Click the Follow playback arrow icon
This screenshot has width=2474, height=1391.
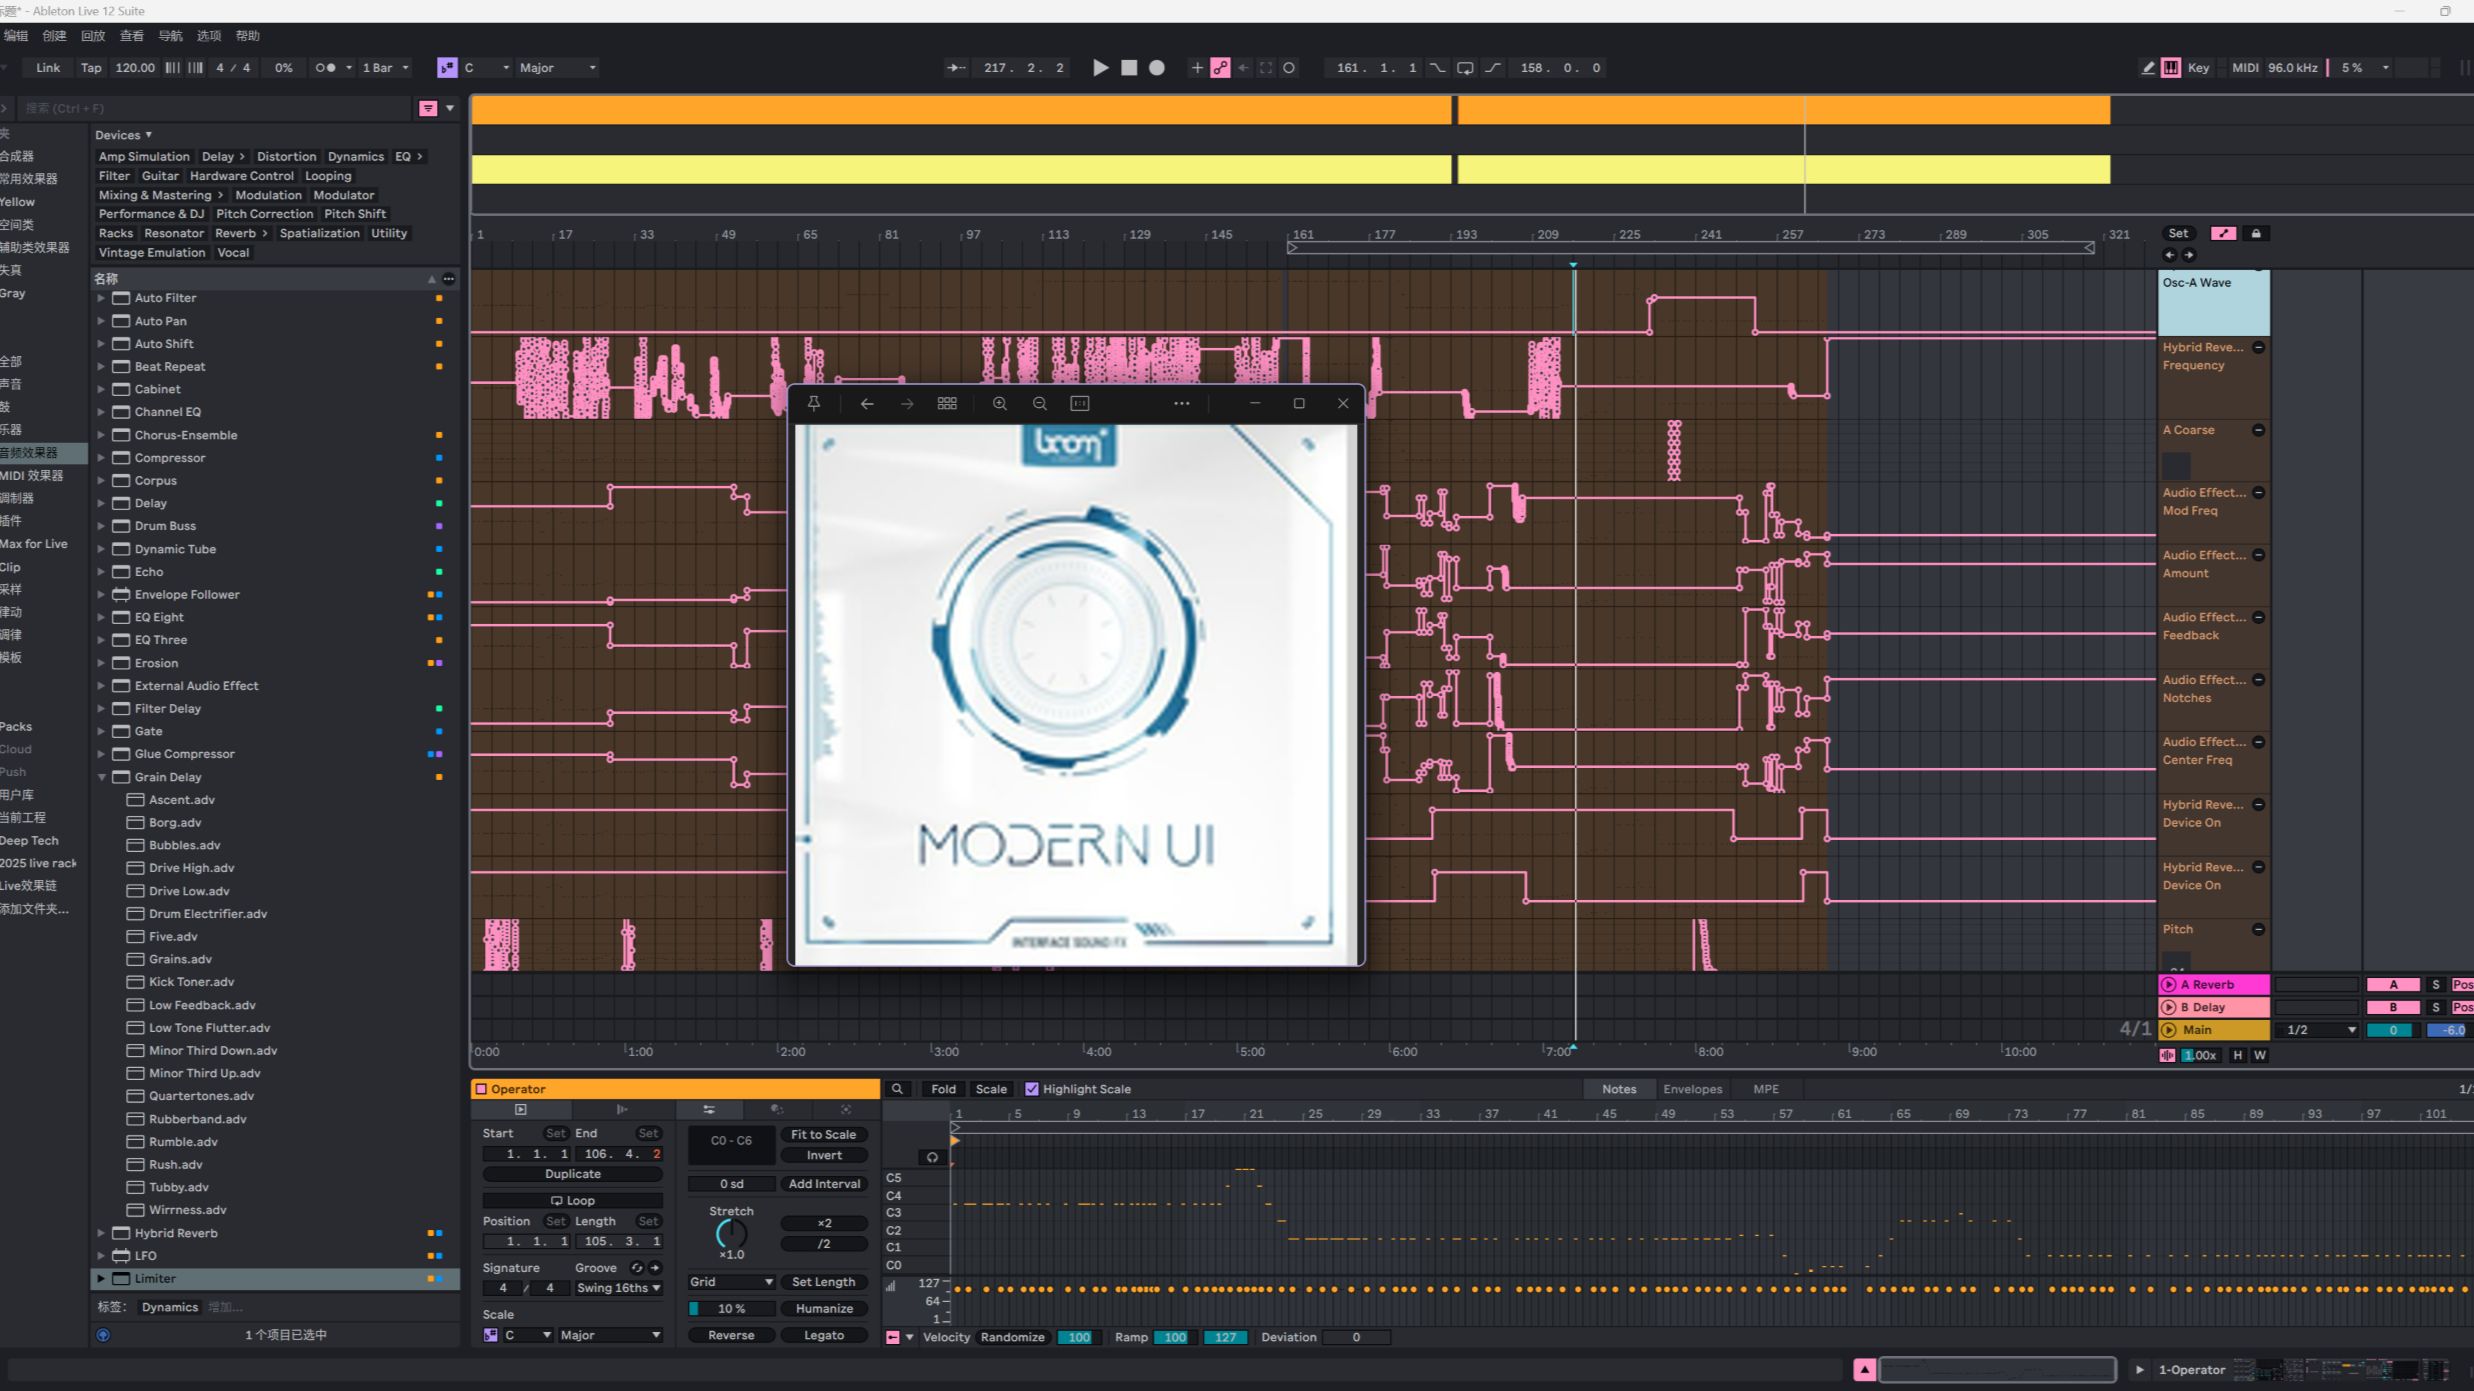click(956, 68)
